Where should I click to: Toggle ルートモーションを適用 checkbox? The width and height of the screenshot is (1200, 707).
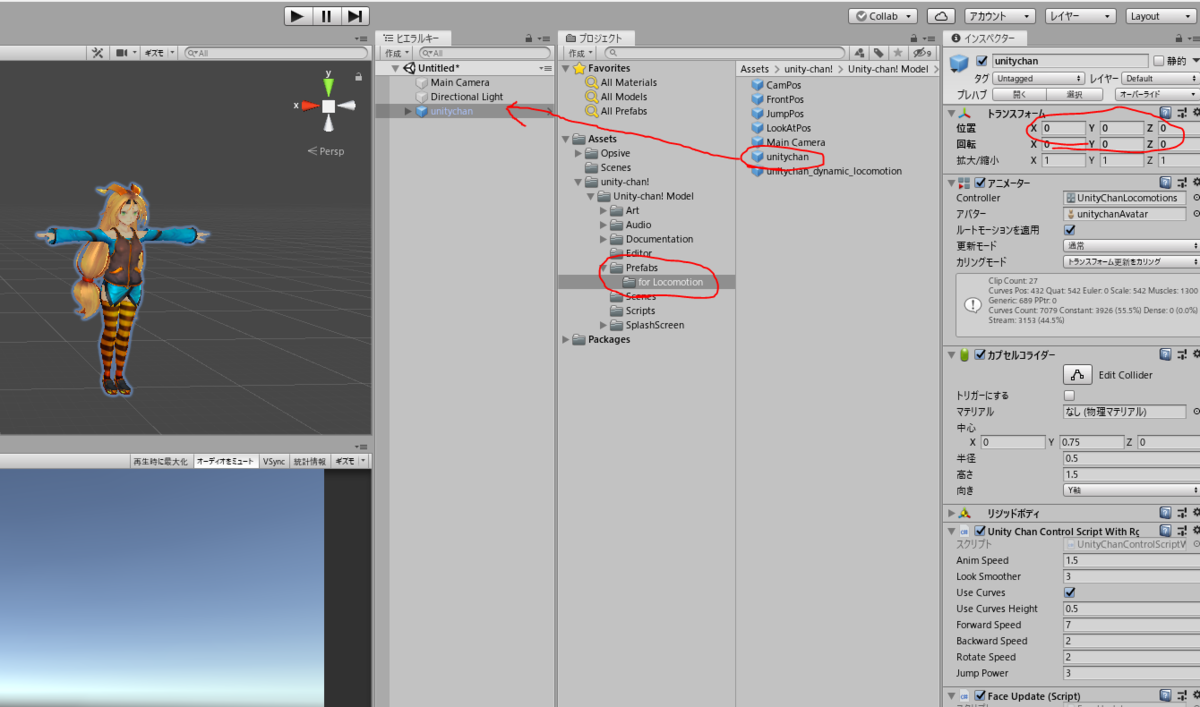click(x=1069, y=230)
